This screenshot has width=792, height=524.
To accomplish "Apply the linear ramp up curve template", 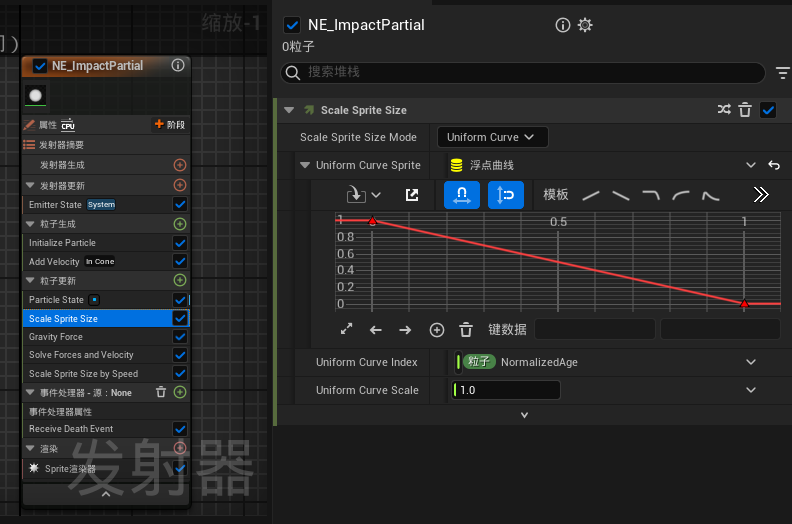I will 591,195.
